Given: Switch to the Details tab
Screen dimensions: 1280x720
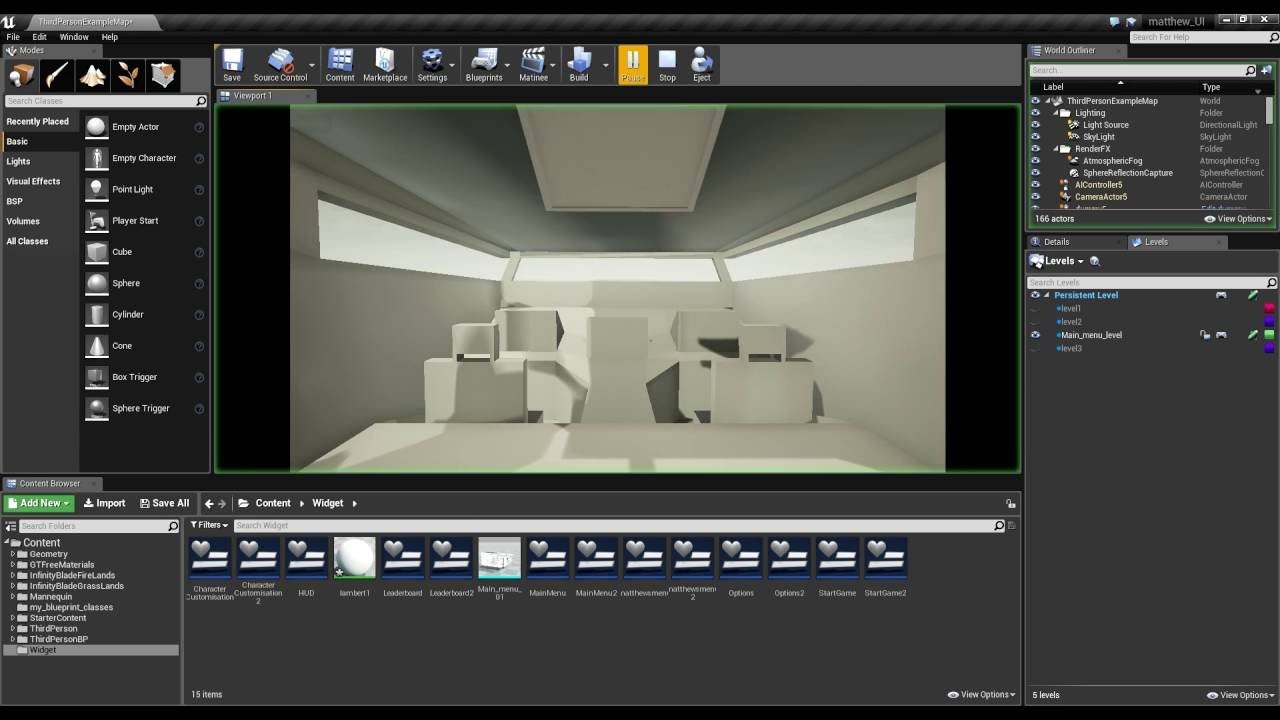Looking at the screenshot, I should [1056, 242].
